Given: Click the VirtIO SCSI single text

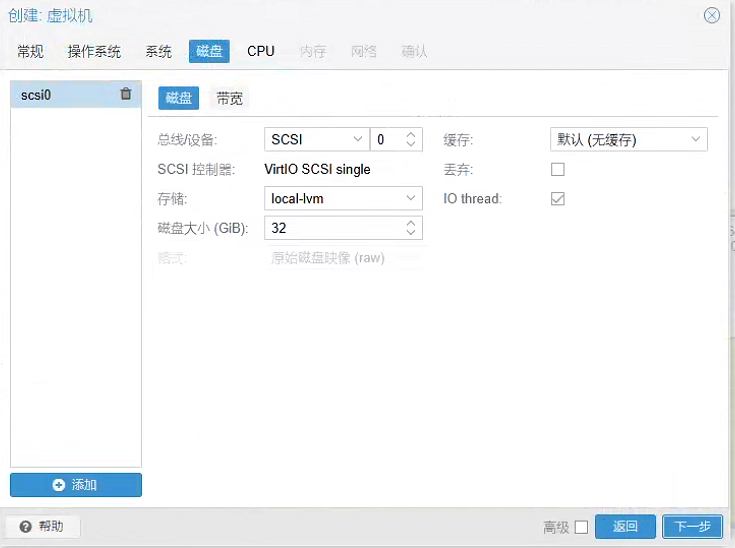Looking at the screenshot, I should (317, 169).
